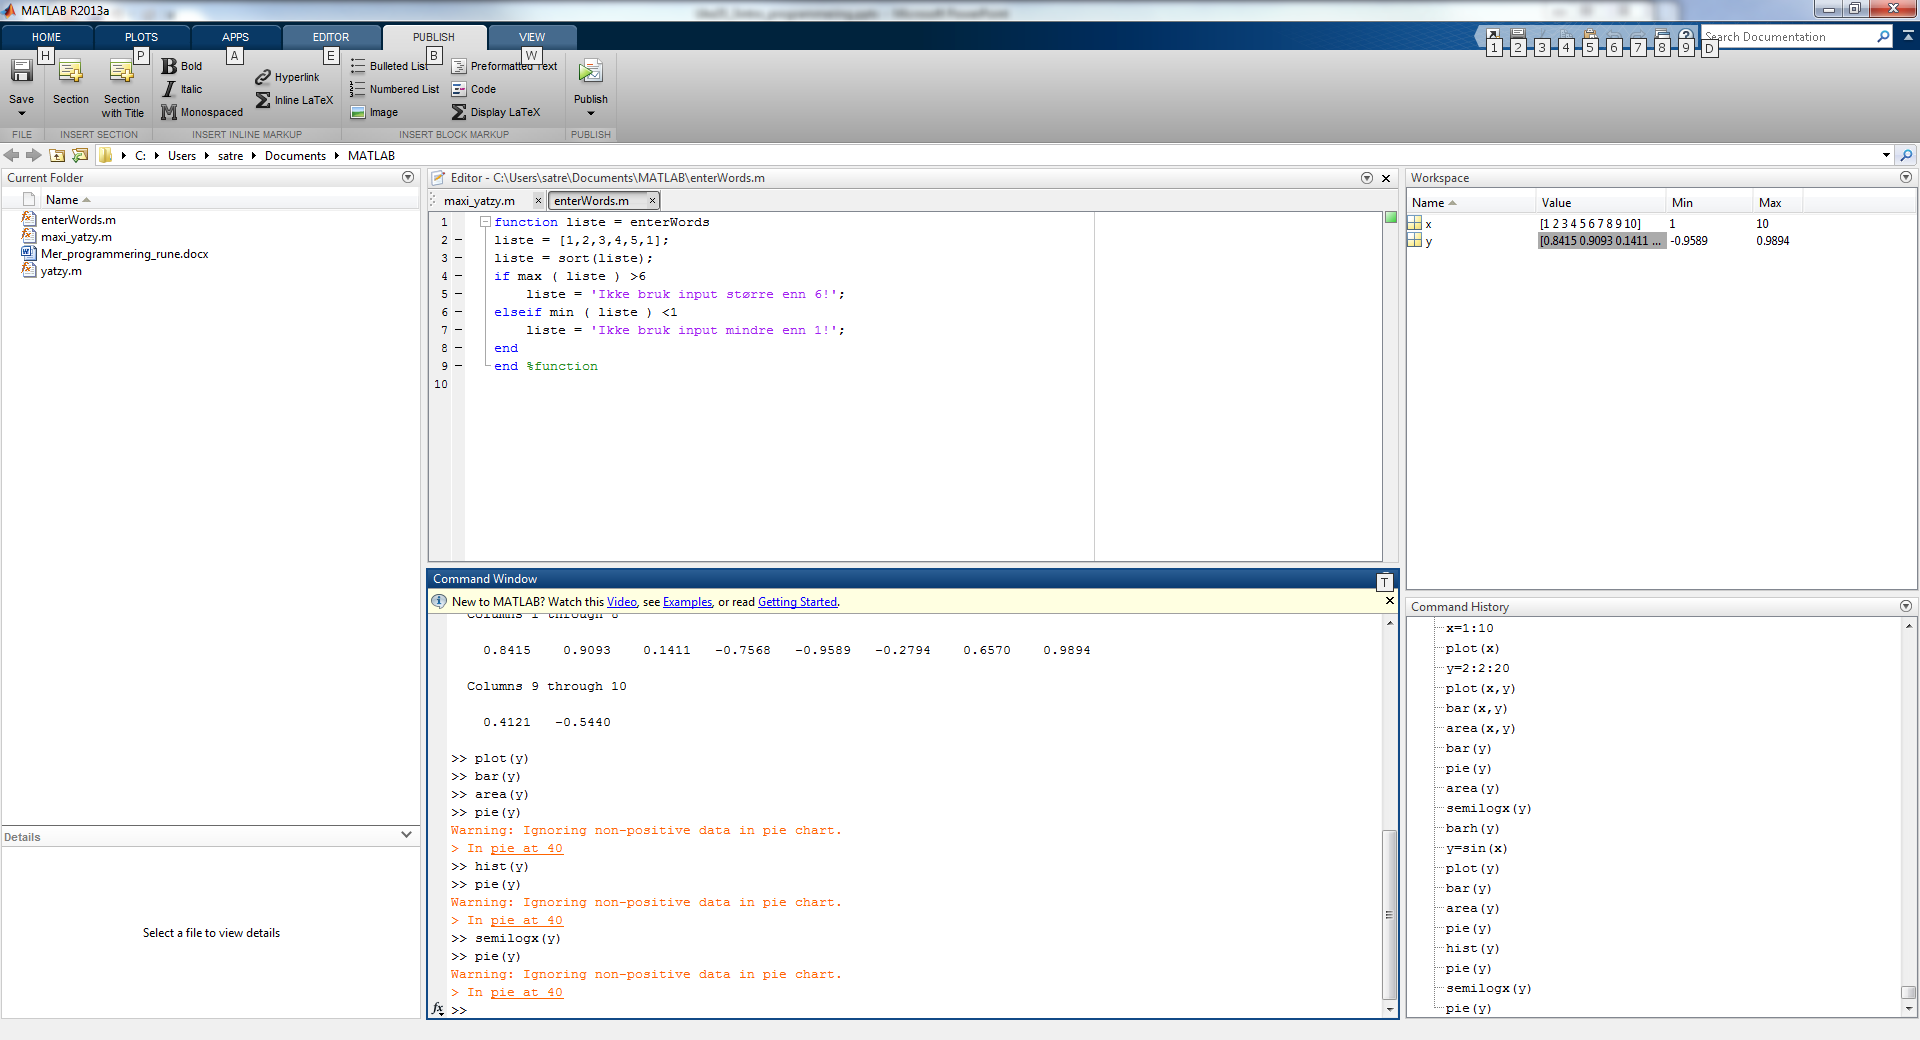1920x1040 pixels.
Task: Go up one folder level
Action: click(x=57, y=155)
